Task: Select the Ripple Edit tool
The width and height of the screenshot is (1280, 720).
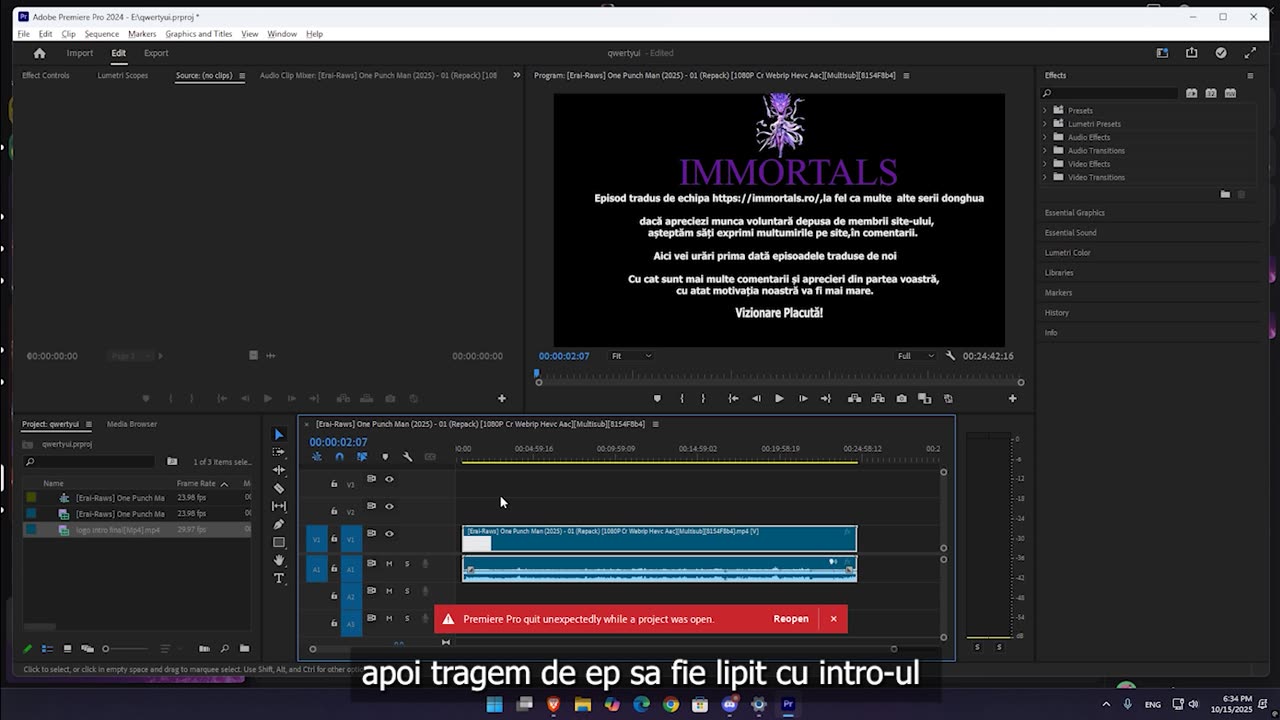Action: coord(279,470)
